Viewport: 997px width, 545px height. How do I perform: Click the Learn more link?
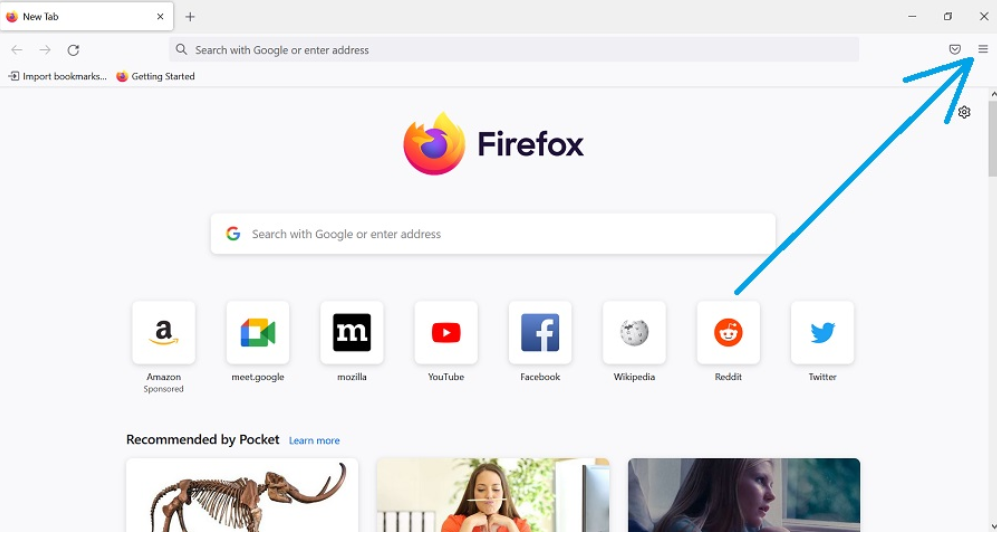314,441
